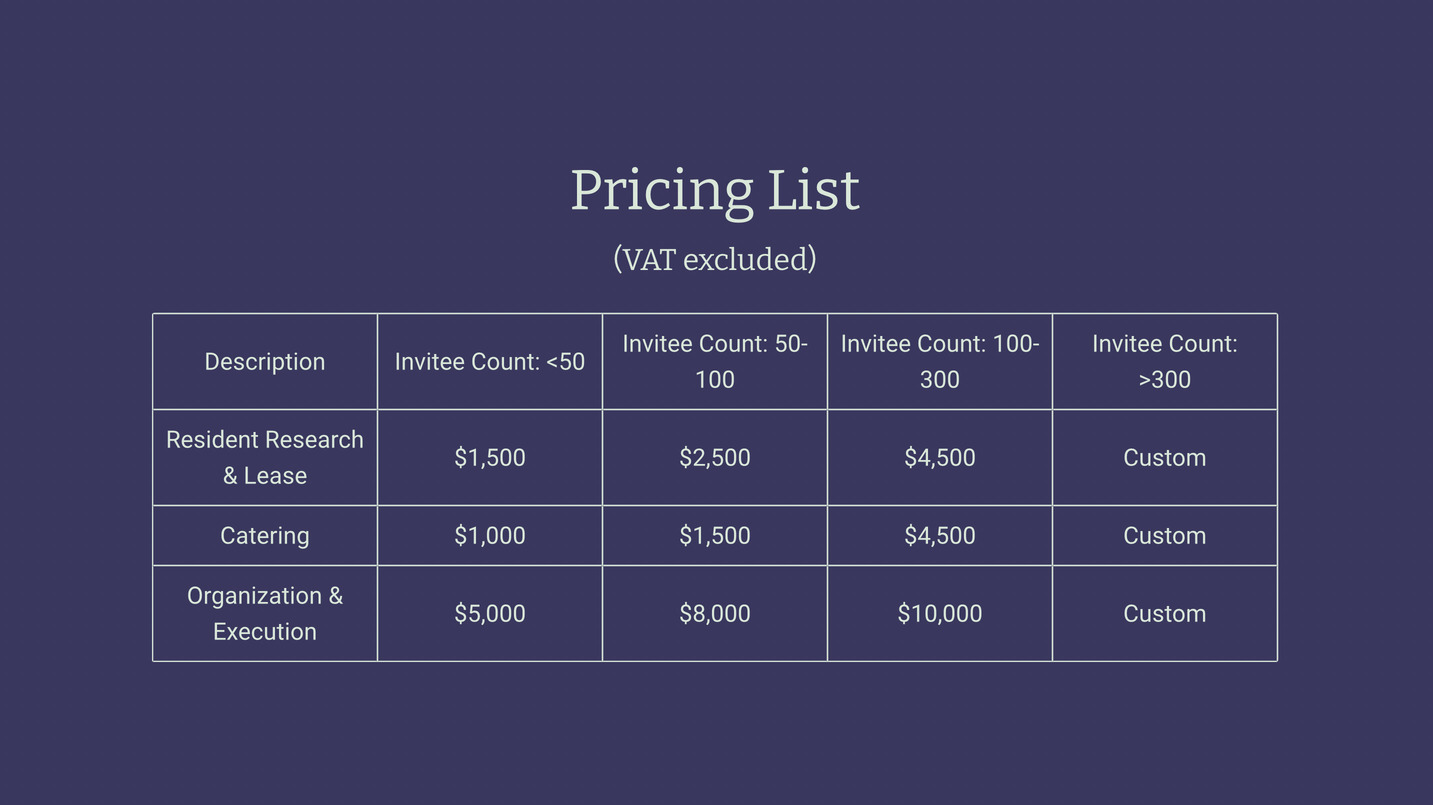Click the $5,000 price cell
1433x805 pixels.
(490, 614)
